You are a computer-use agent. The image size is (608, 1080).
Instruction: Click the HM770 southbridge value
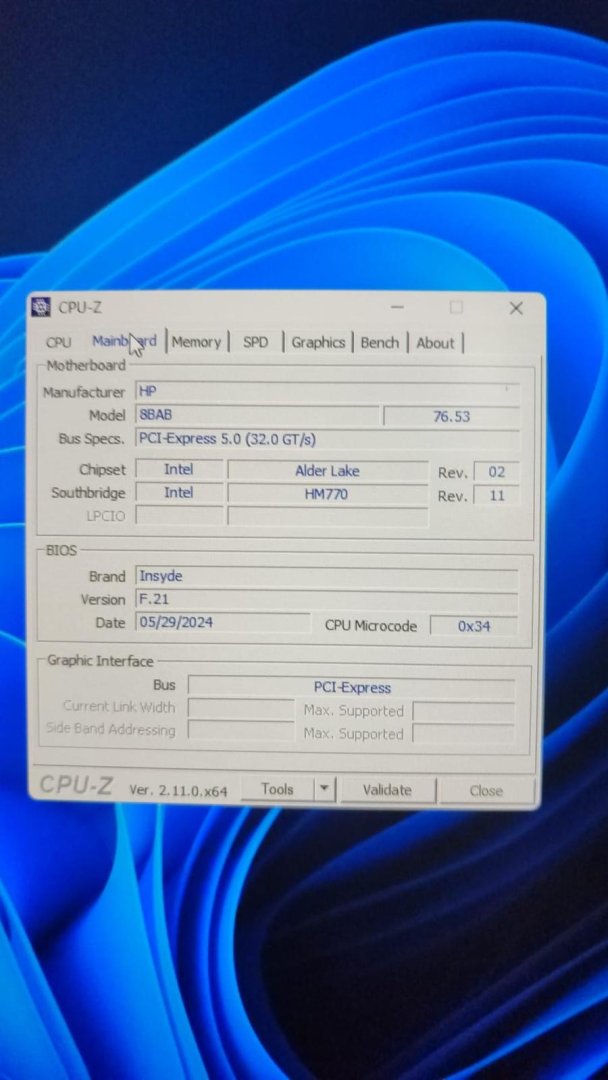328,494
